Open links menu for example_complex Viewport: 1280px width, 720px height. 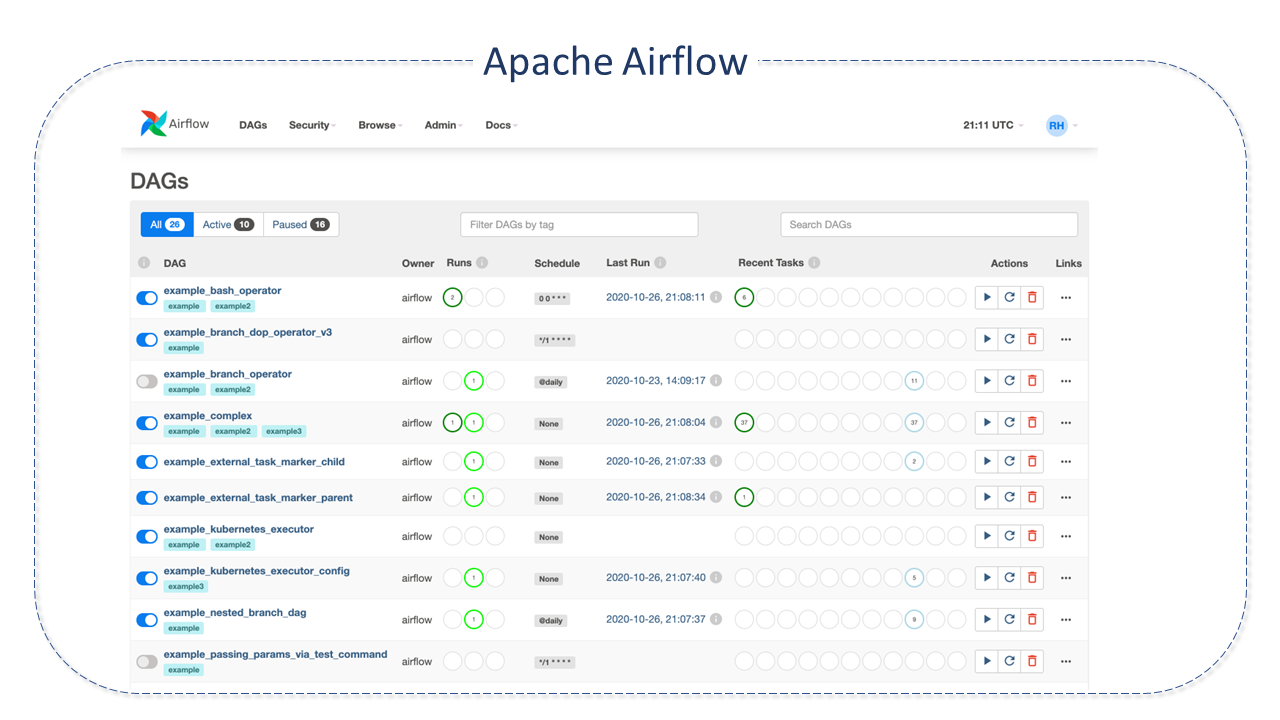(x=1066, y=422)
